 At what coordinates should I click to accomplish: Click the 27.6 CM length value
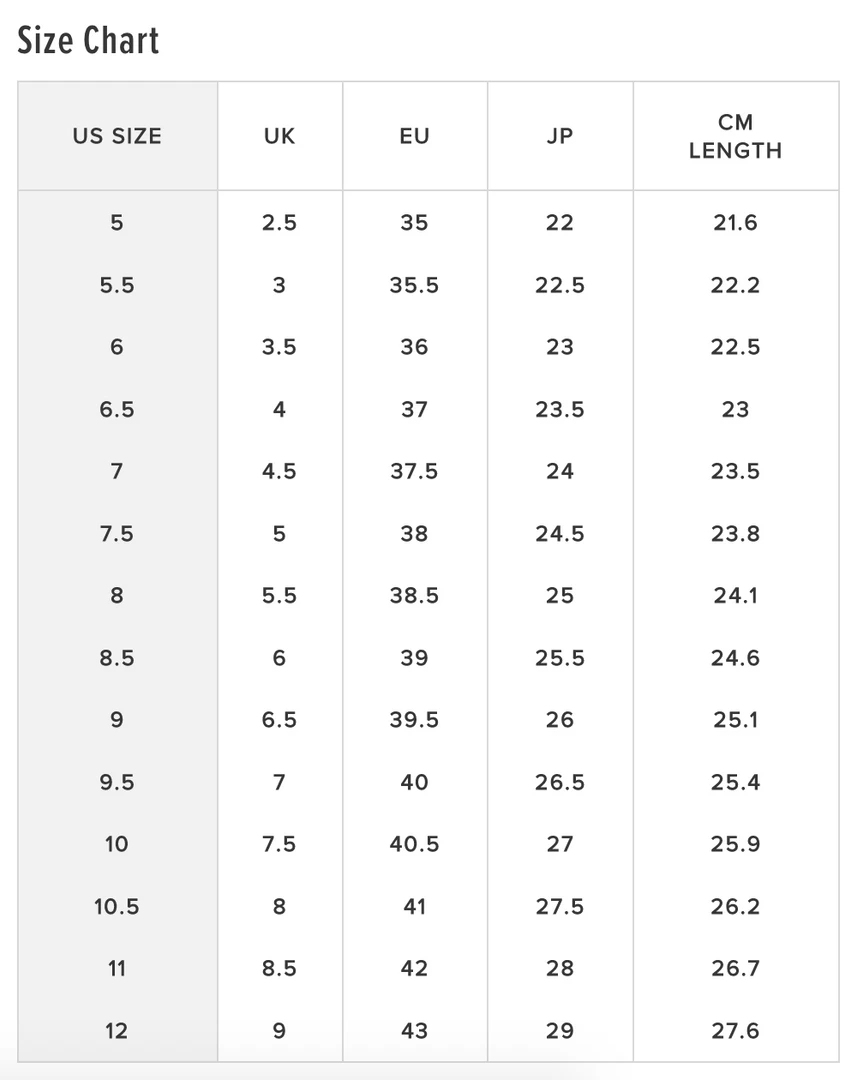735,1030
